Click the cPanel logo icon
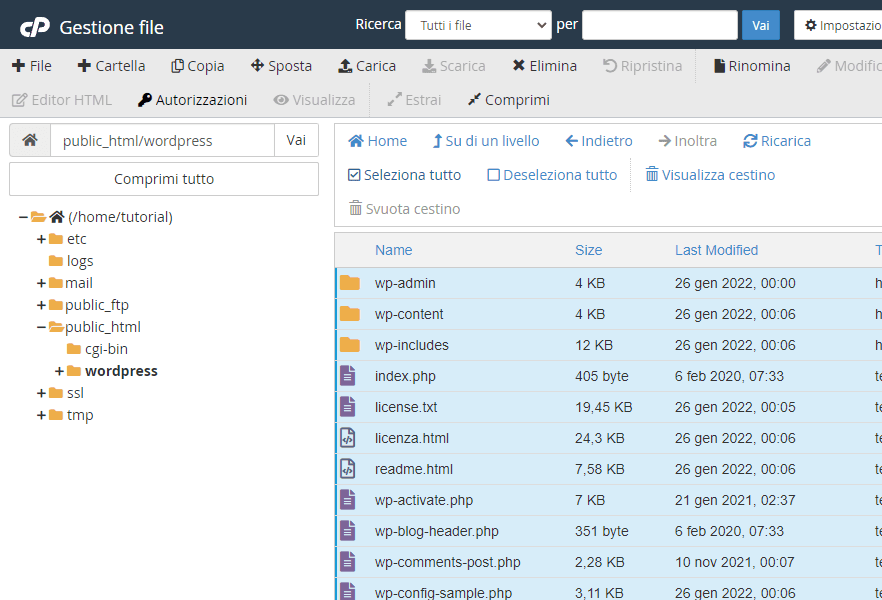The width and height of the screenshot is (882, 600). pyautogui.click(x=35, y=27)
